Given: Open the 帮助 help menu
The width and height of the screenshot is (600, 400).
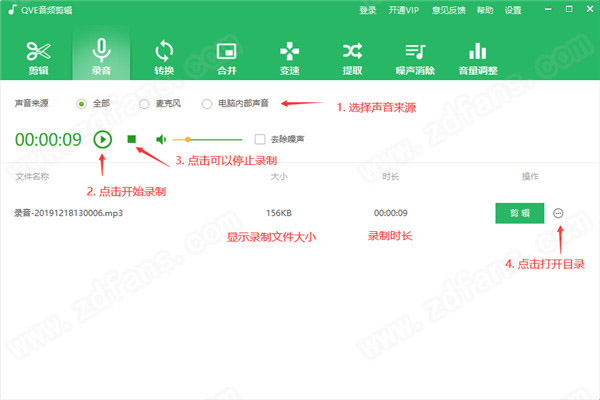Looking at the screenshot, I should tap(484, 10).
